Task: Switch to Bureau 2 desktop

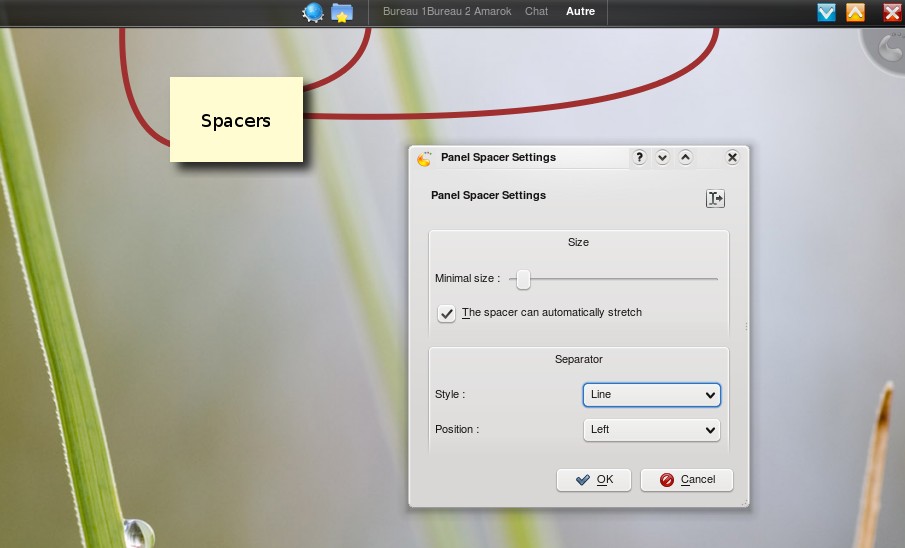Action: 447,12
